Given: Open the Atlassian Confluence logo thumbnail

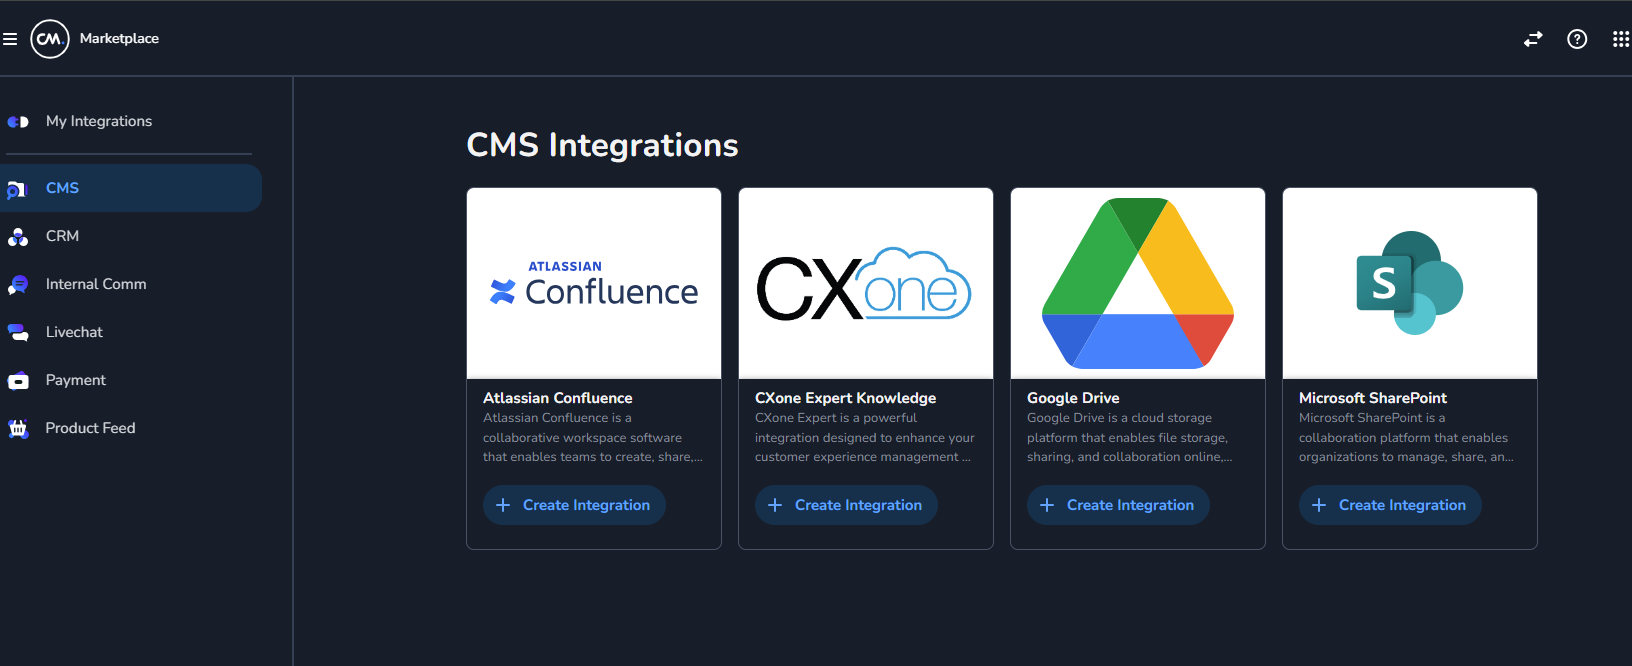Looking at the screenshot, I should click(594, 284).
